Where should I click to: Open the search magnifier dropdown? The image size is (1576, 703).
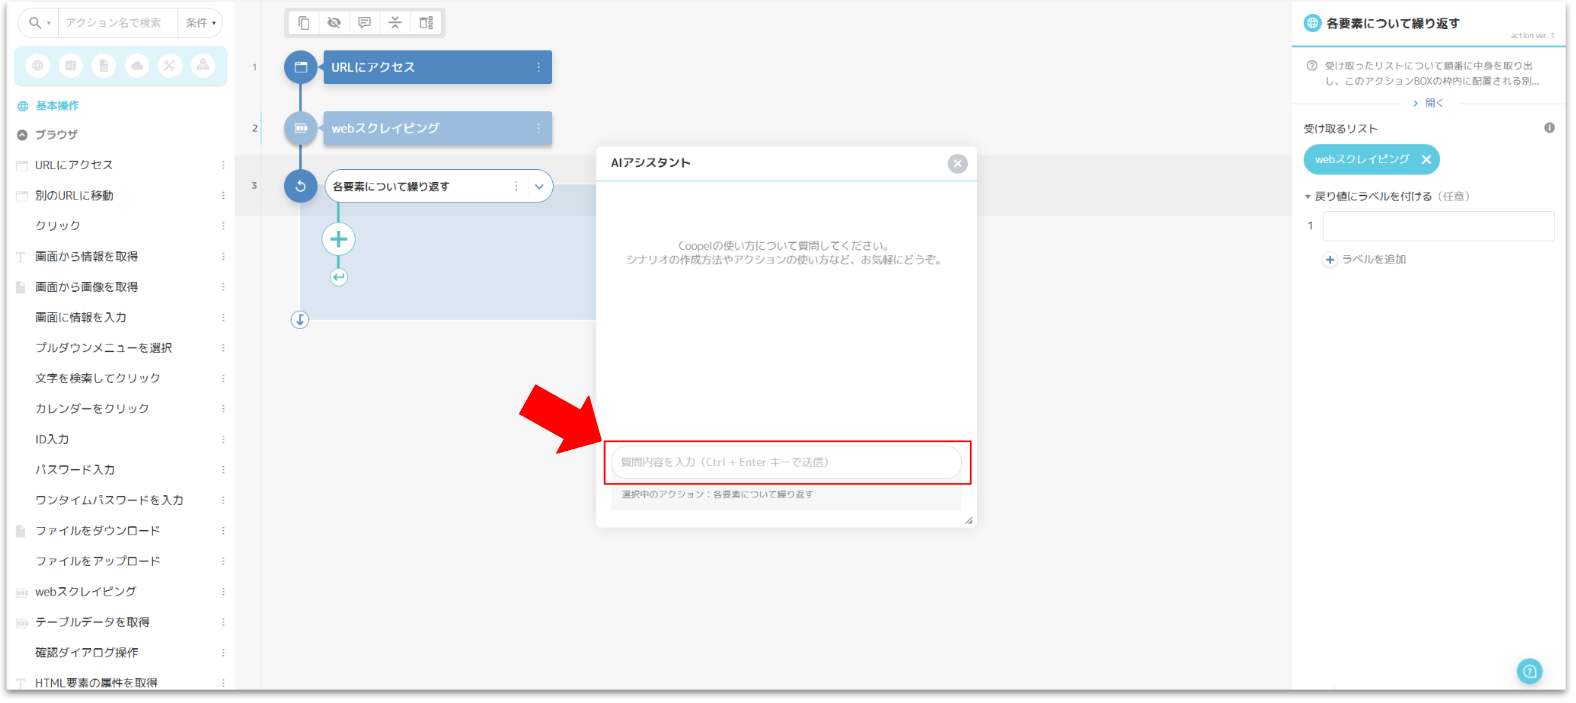point(39,23)
